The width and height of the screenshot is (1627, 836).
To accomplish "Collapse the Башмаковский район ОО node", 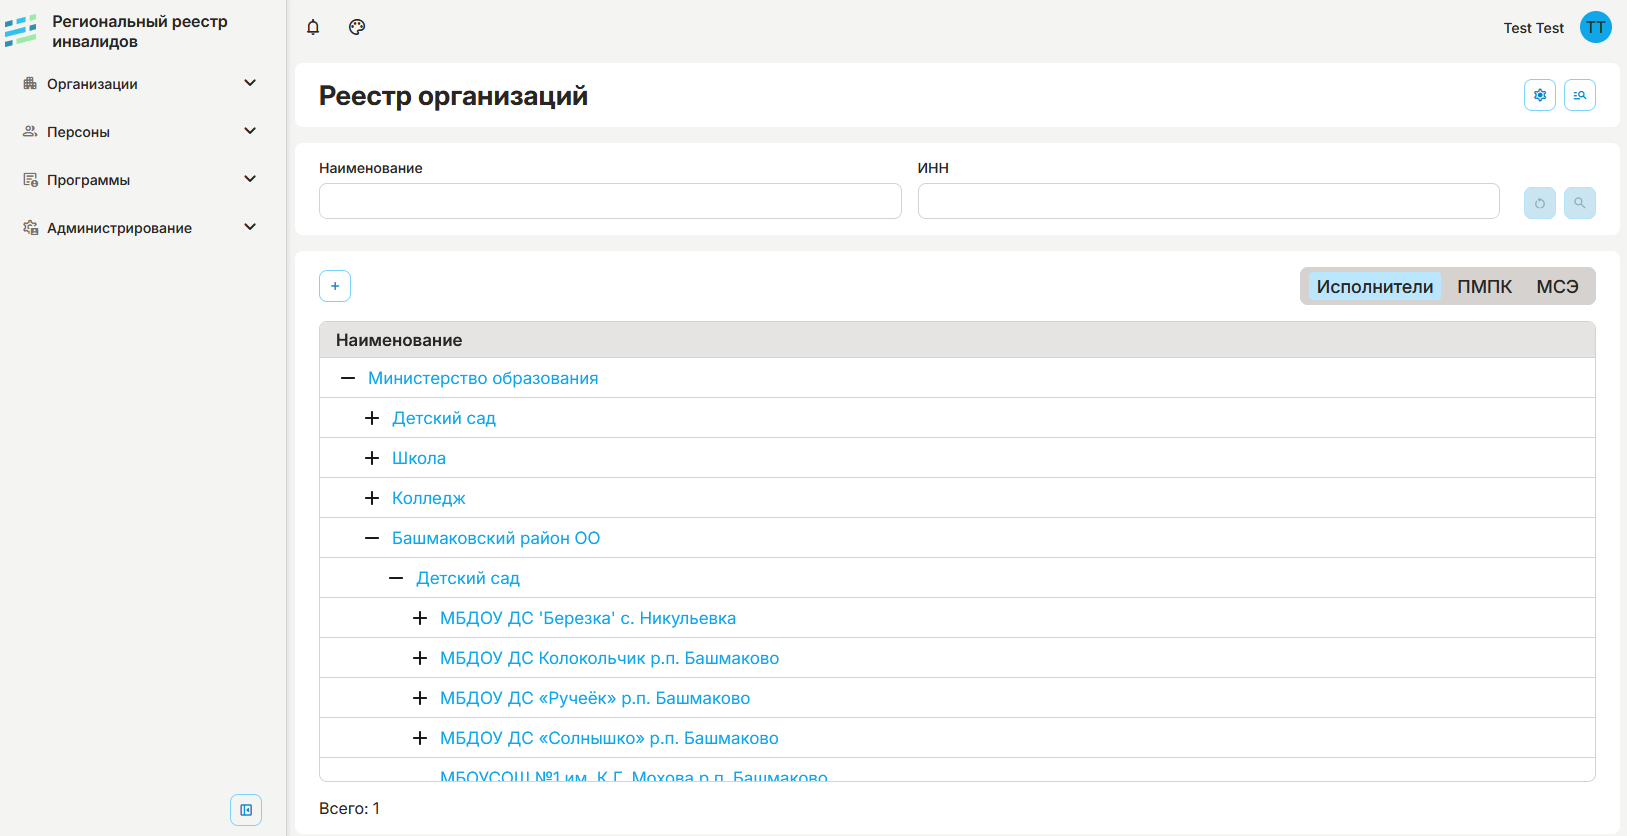I will pos(372,538).
